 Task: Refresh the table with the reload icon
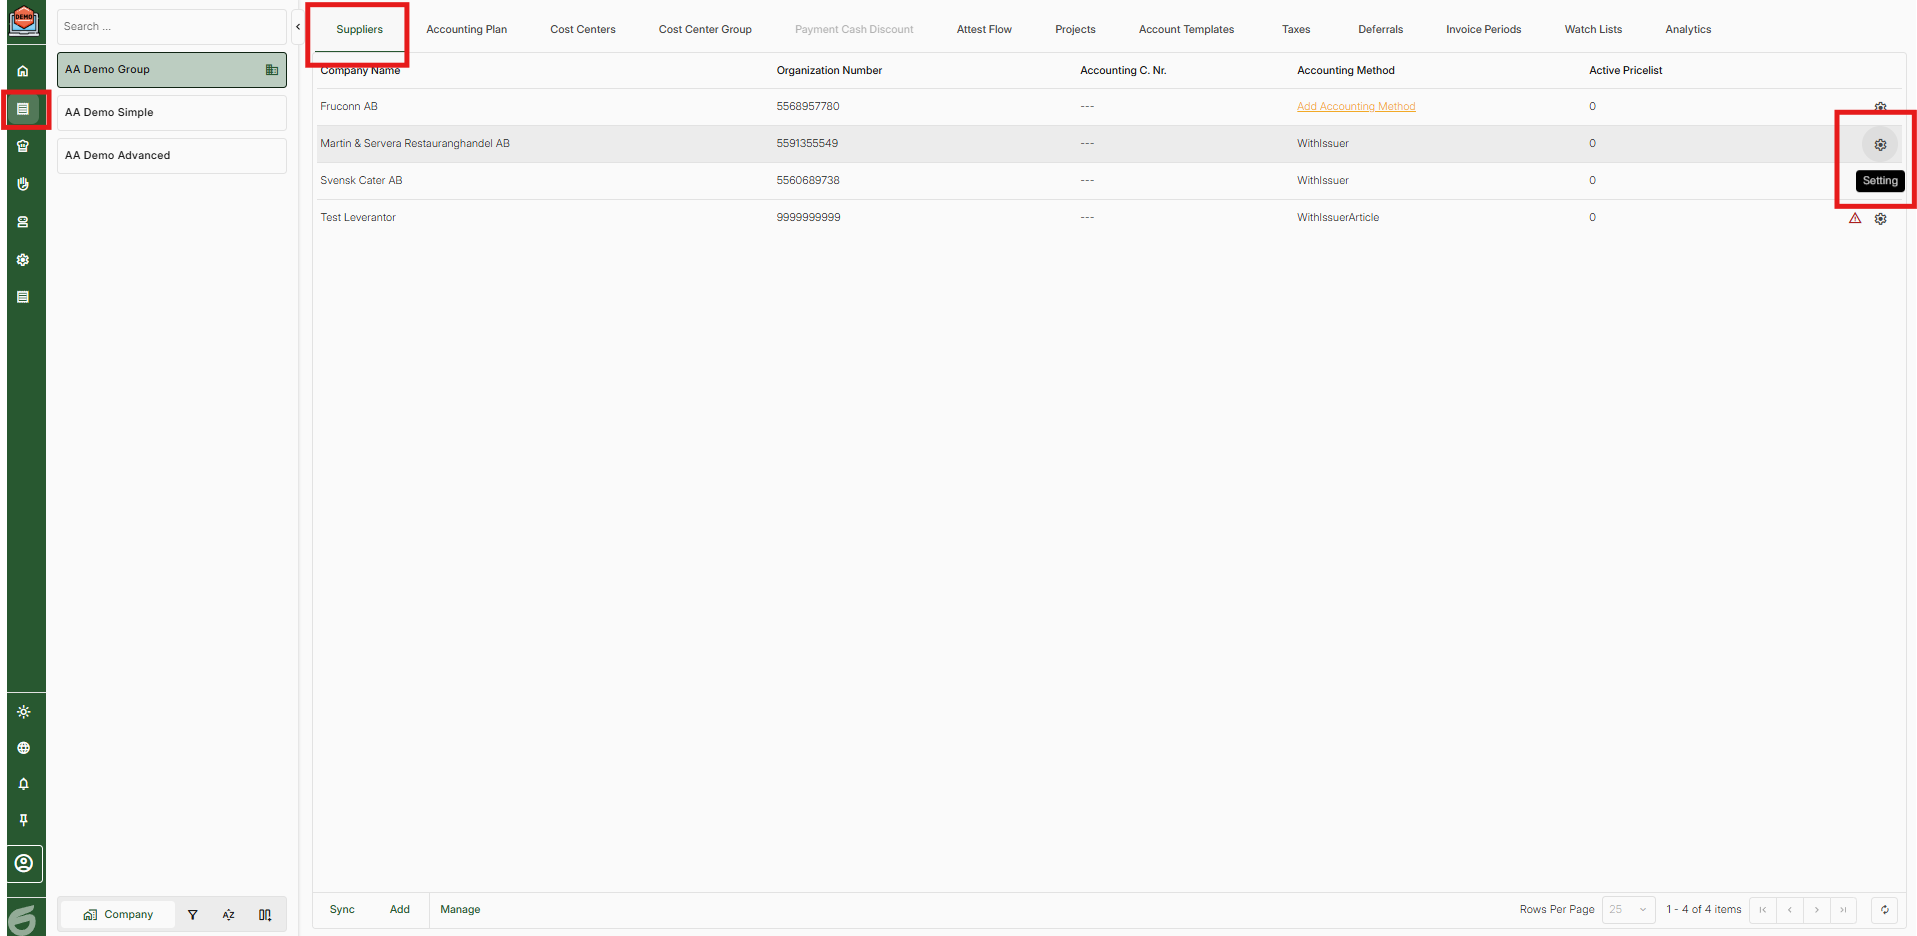pos(1884,910)
